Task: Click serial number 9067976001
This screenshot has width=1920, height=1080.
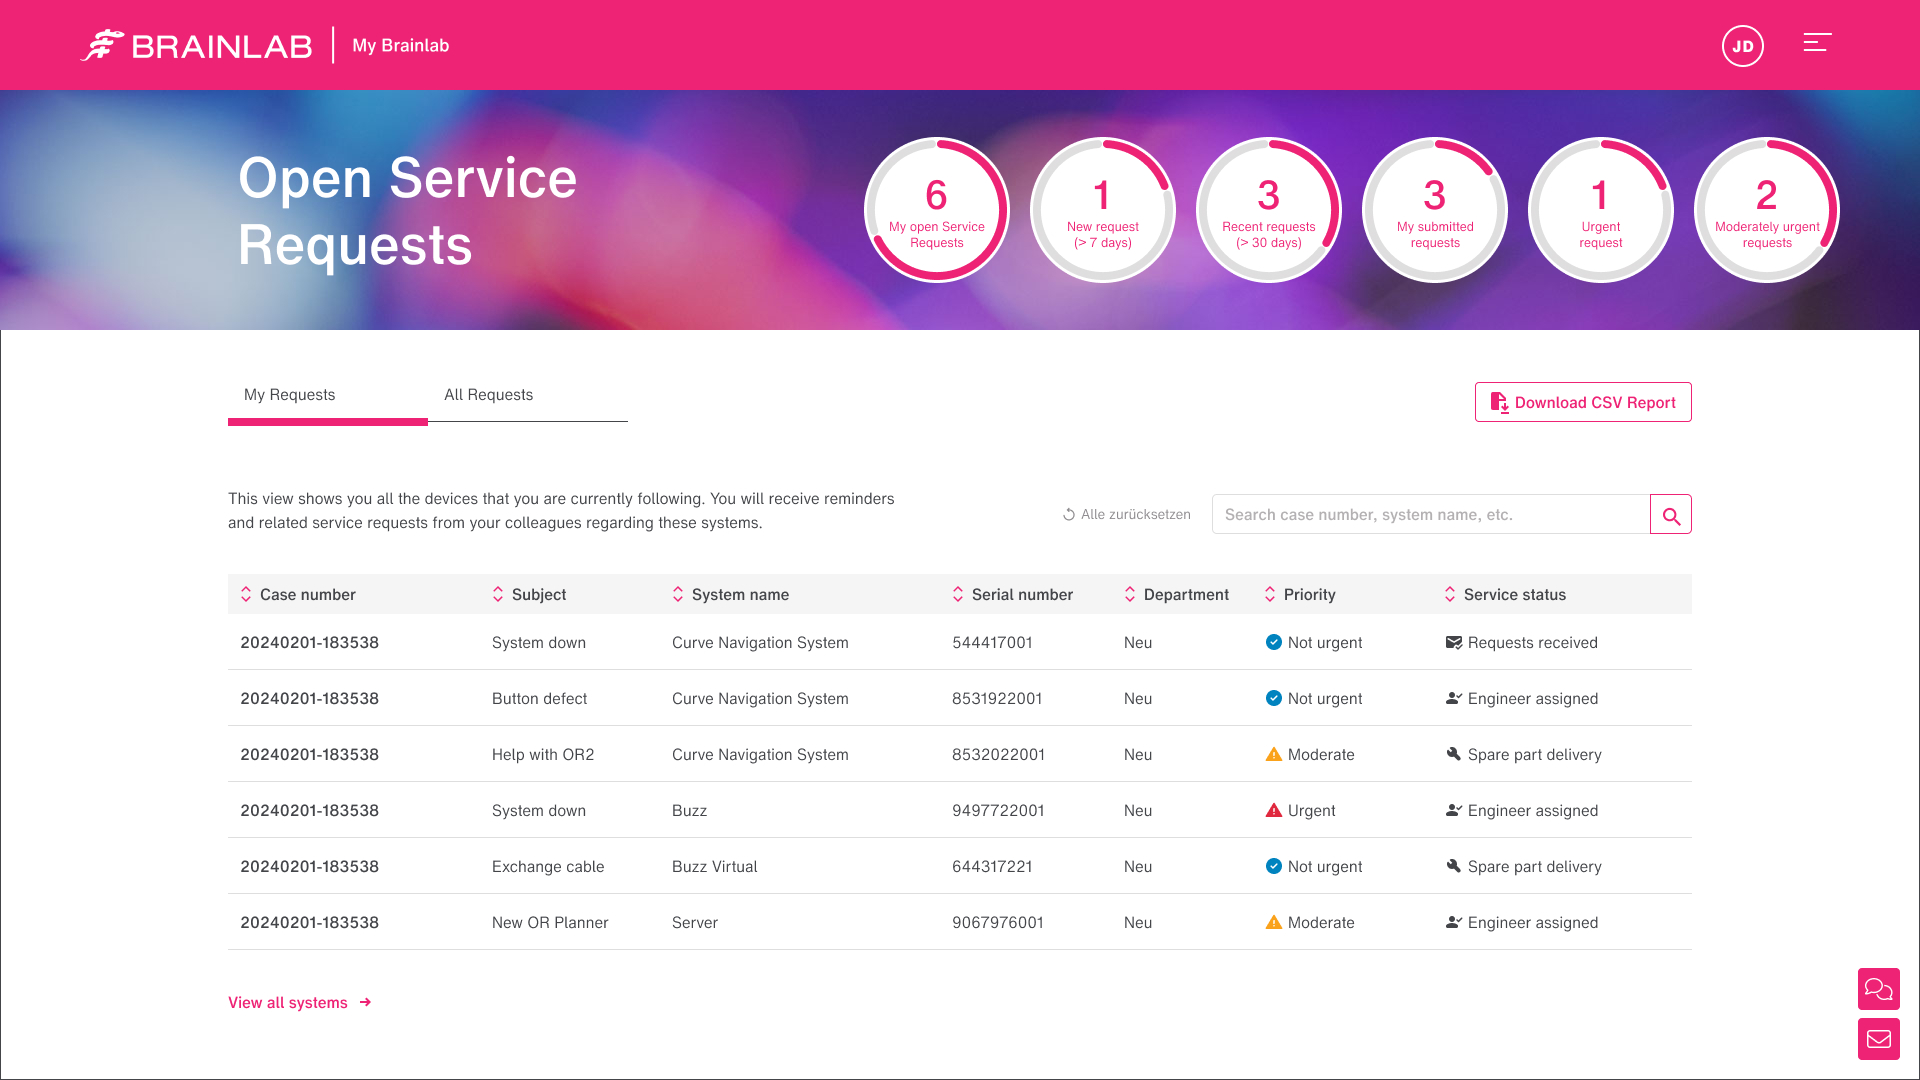Action: click(998, 923)
